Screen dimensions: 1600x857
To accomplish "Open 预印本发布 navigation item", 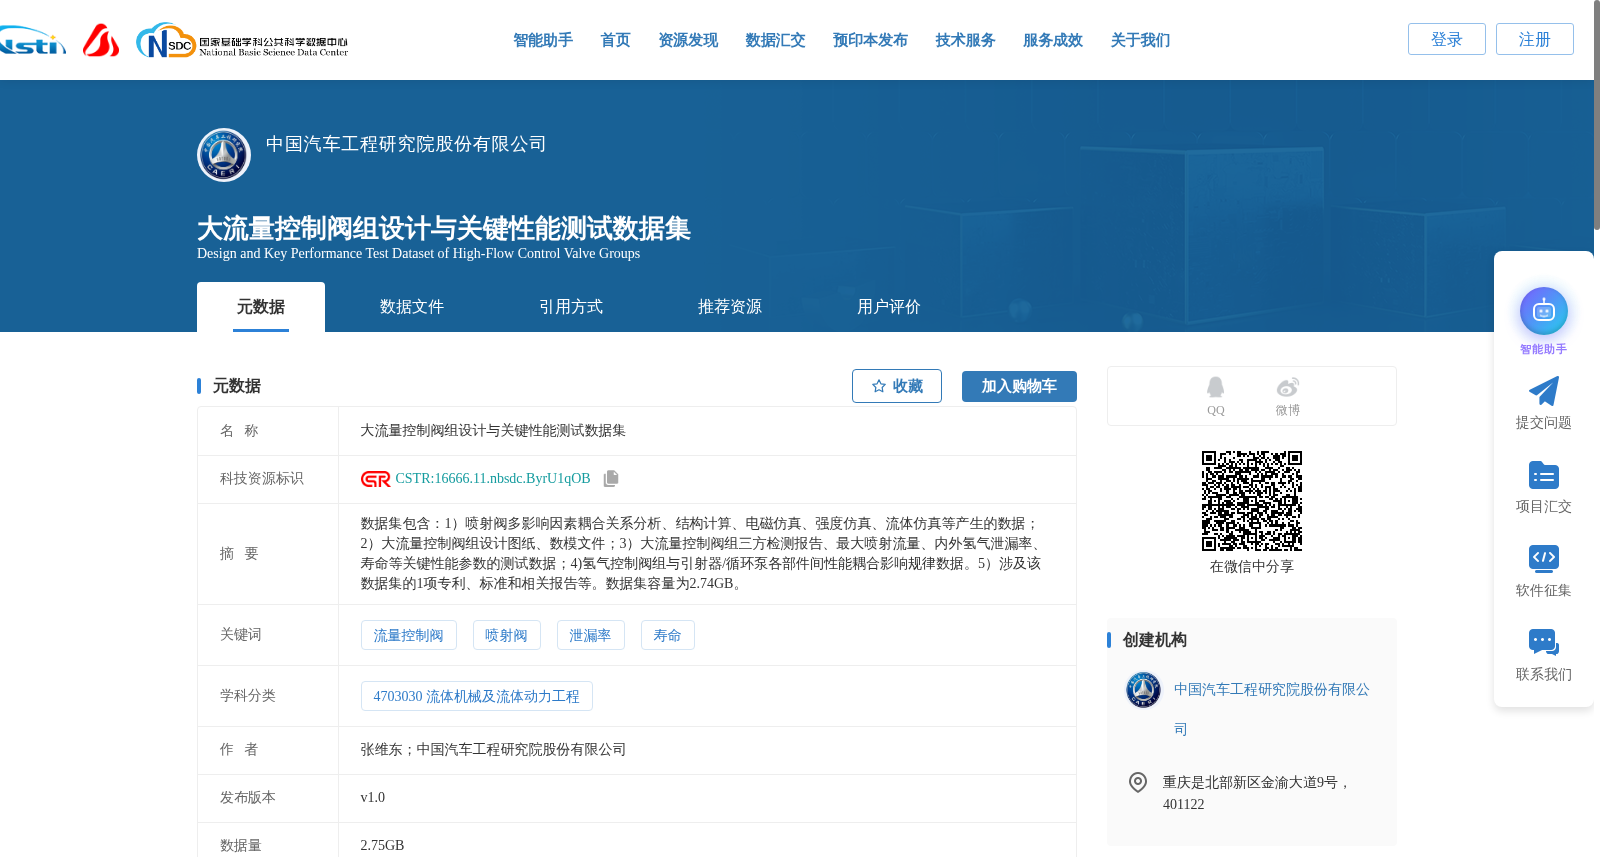I will point(870,40).
